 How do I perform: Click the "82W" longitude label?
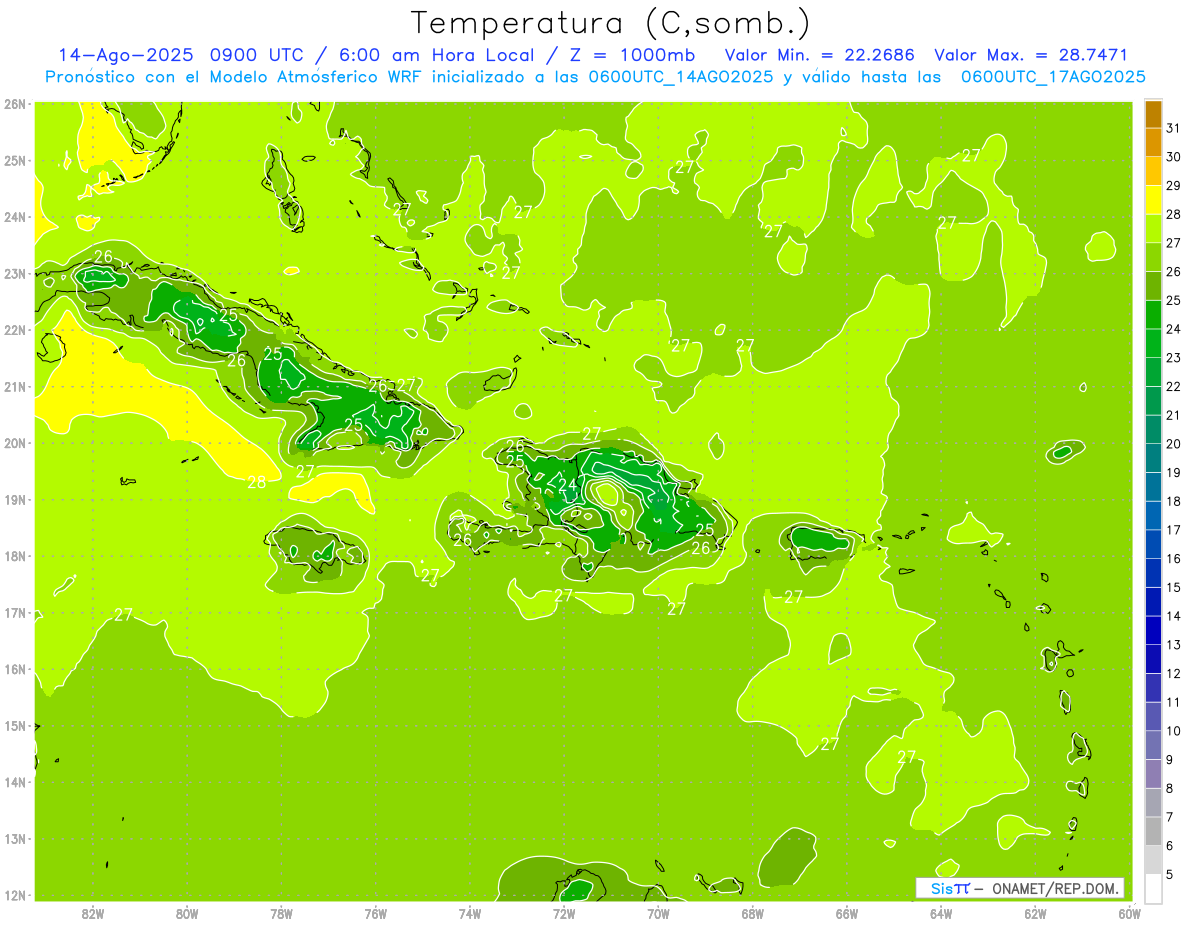(93, 913)
